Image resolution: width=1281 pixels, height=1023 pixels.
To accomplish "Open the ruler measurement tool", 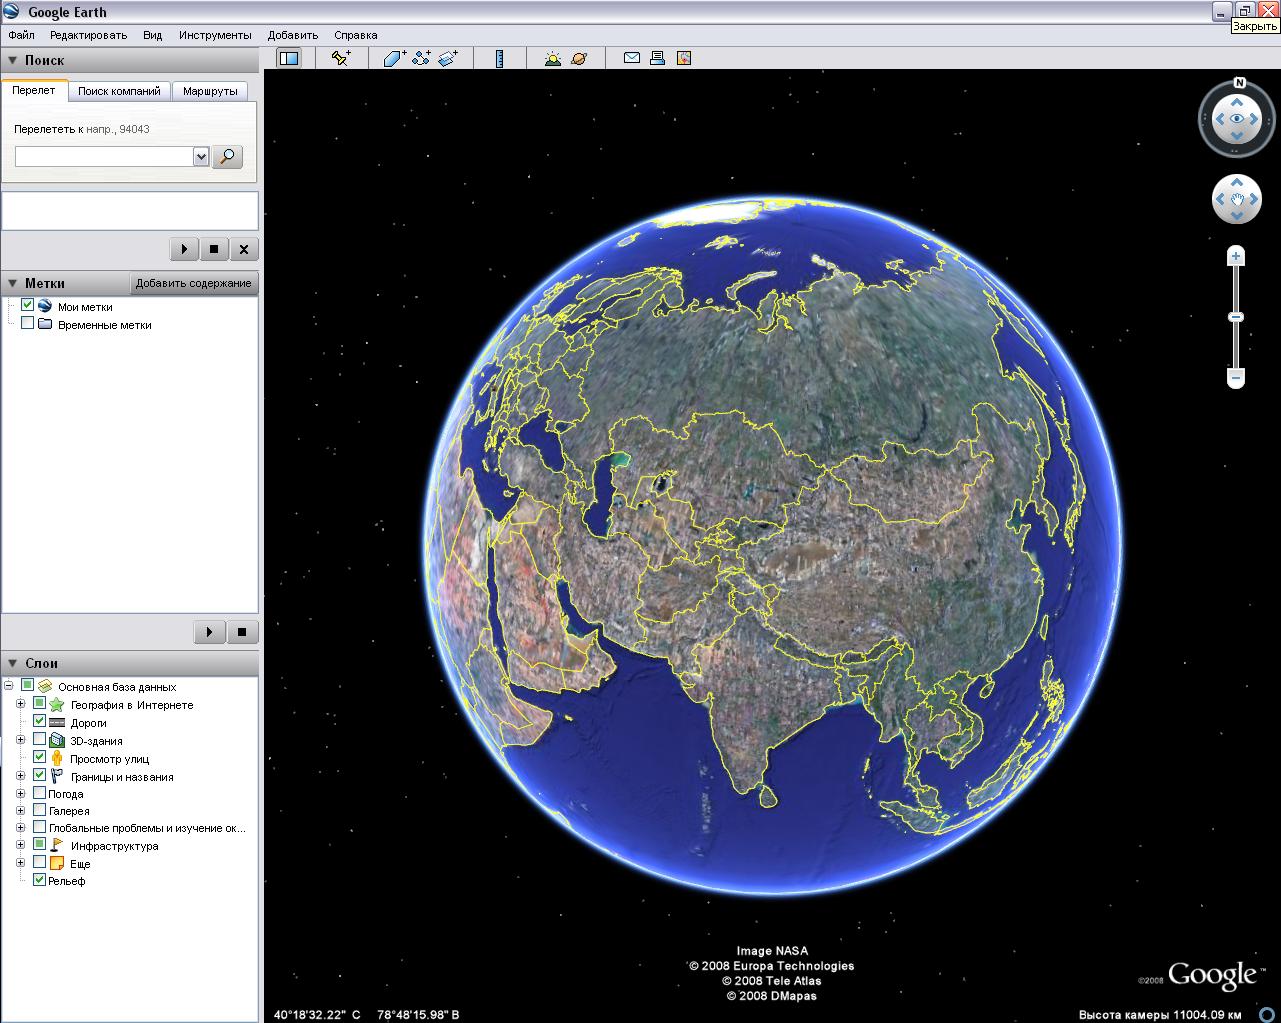I will click(499, 58).
